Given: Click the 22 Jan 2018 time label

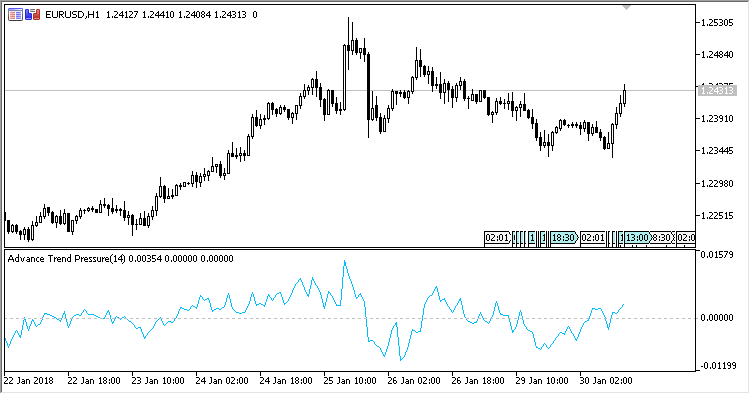Looking at the screenshot, I should pyautogui.click(x=29, y=381).
